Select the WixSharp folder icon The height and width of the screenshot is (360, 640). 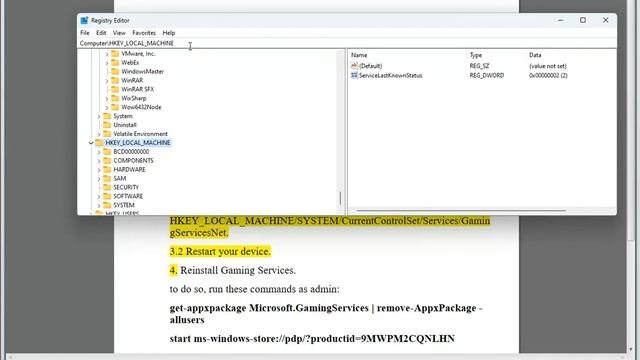tap(115, 98)
